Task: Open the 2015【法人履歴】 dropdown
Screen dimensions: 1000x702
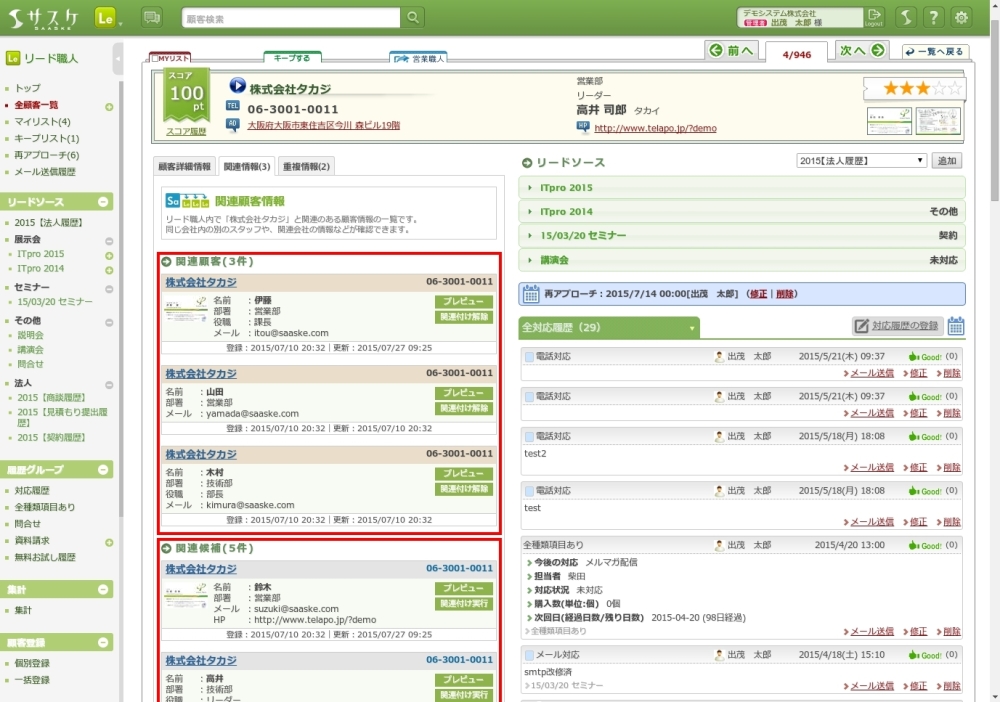Action: 861,161
